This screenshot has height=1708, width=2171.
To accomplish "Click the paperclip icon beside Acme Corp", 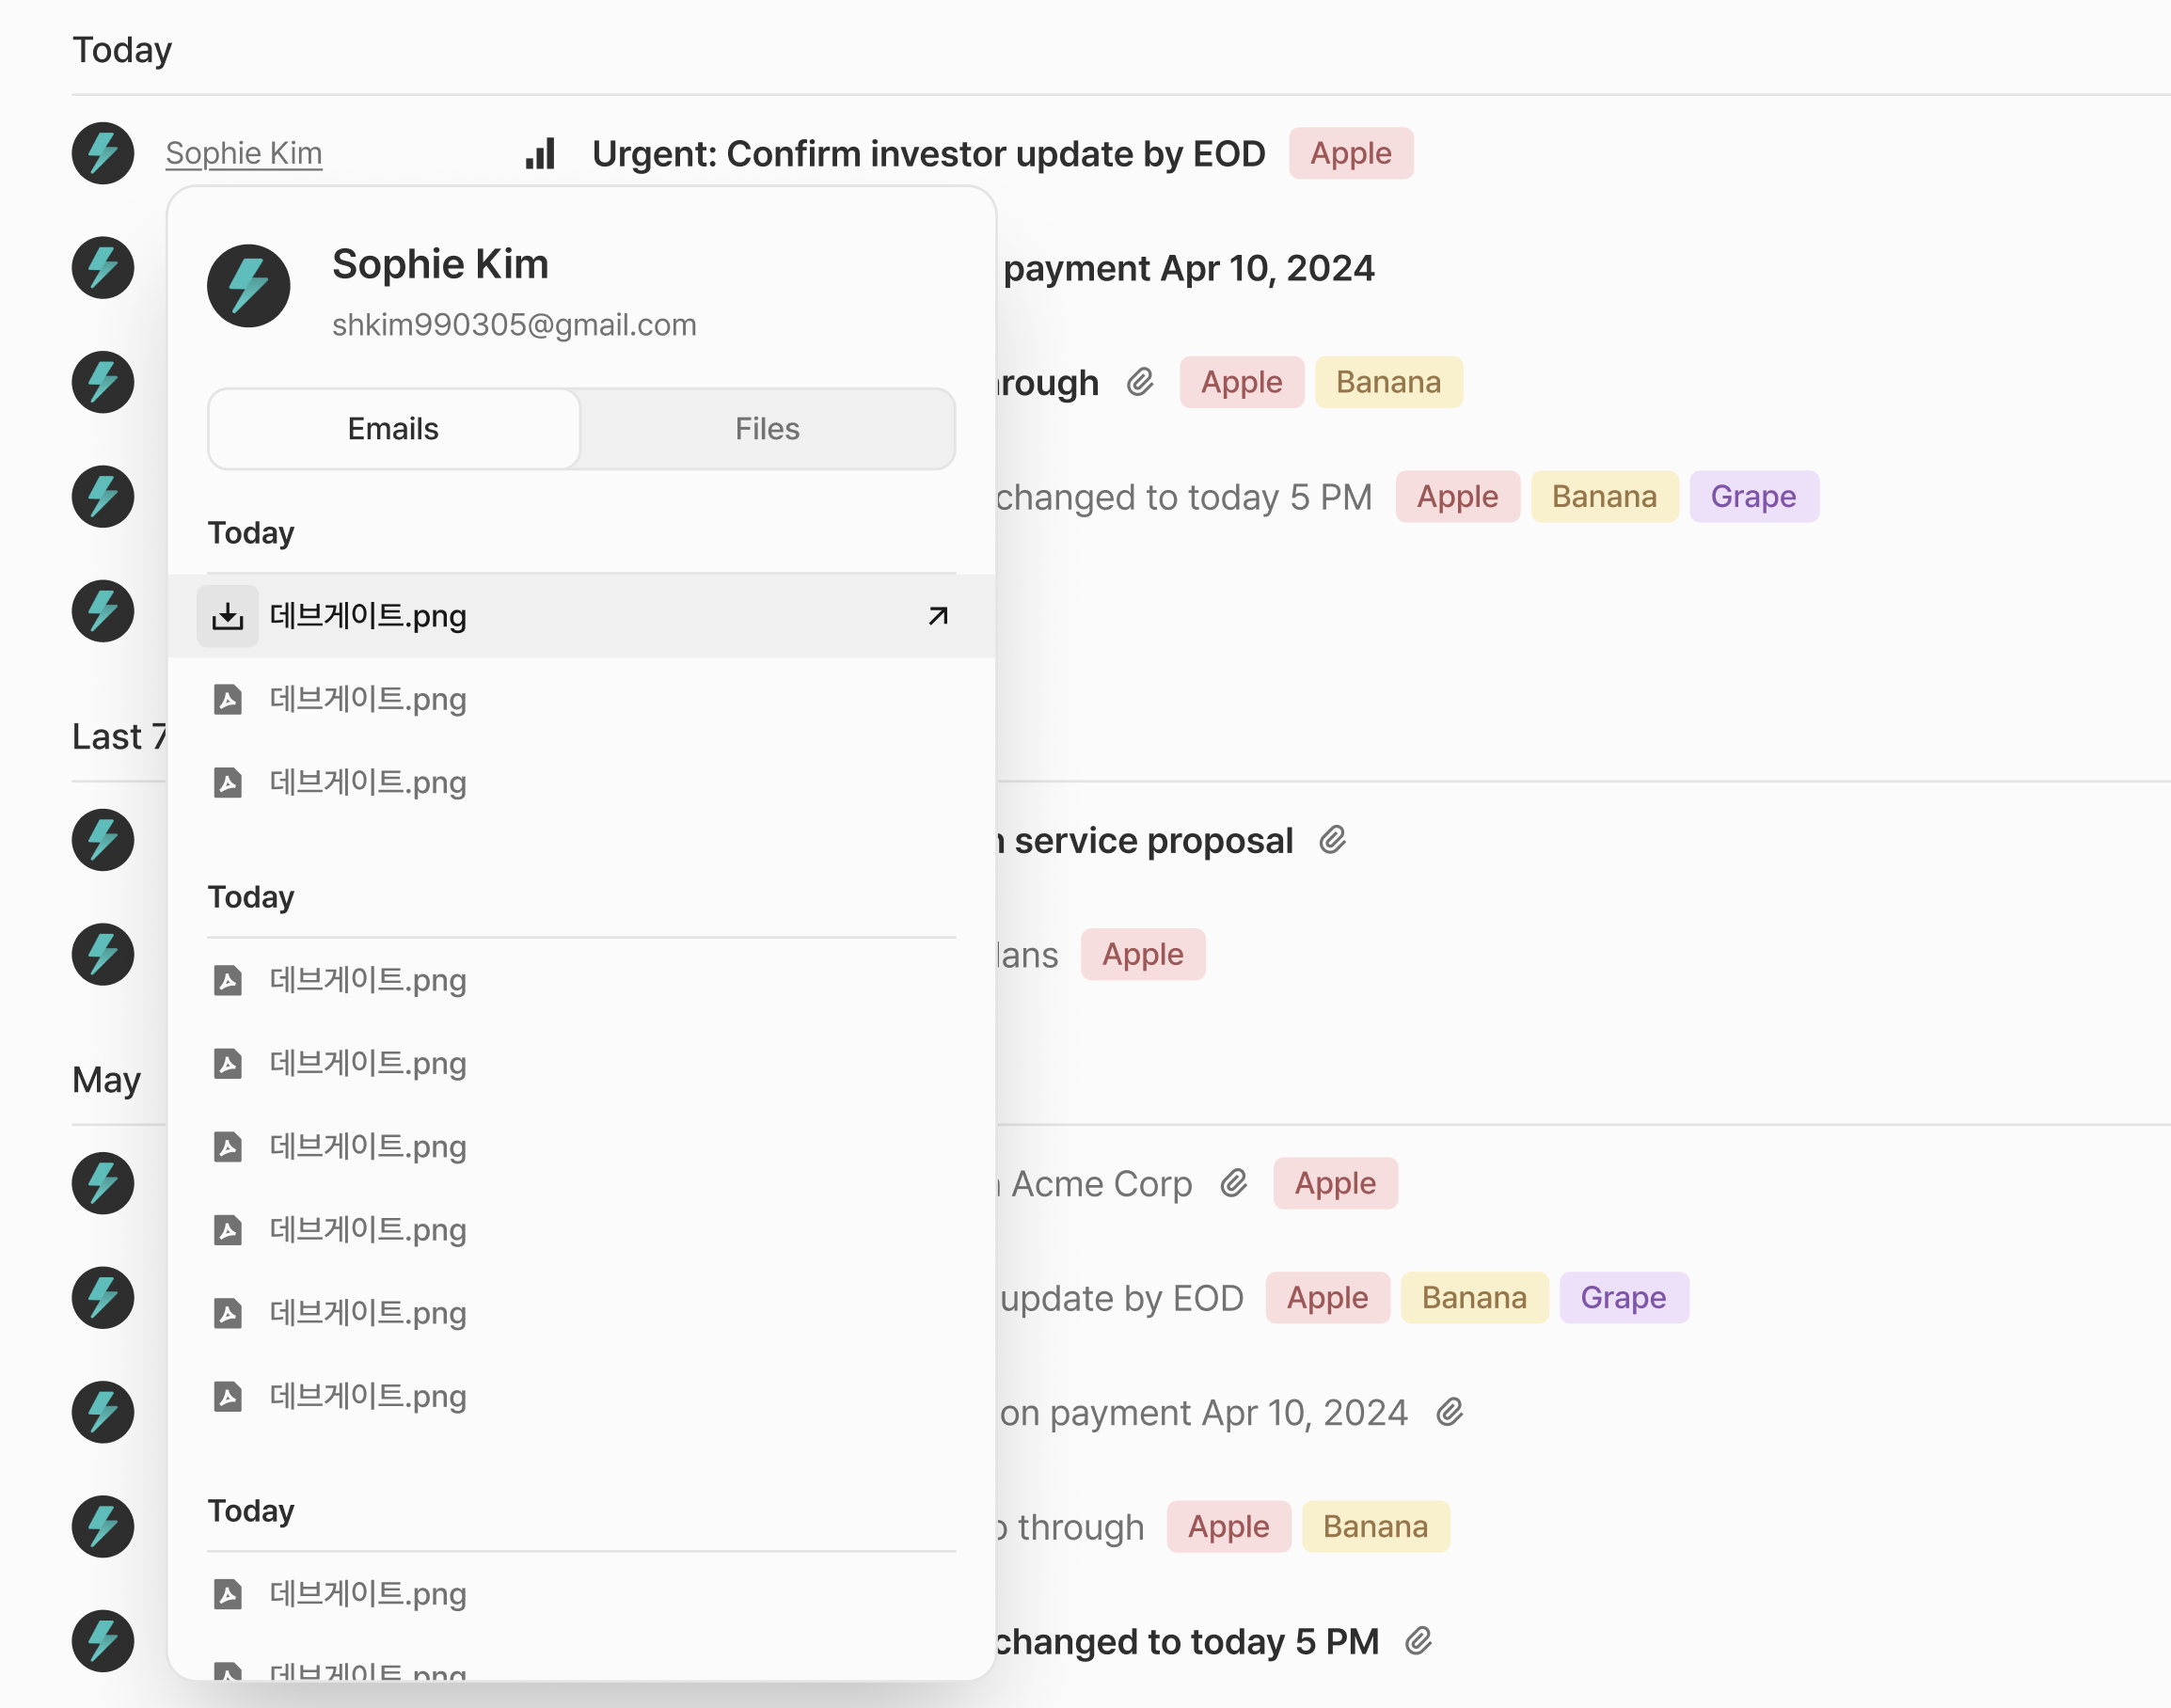I will pos(1234,1183).
